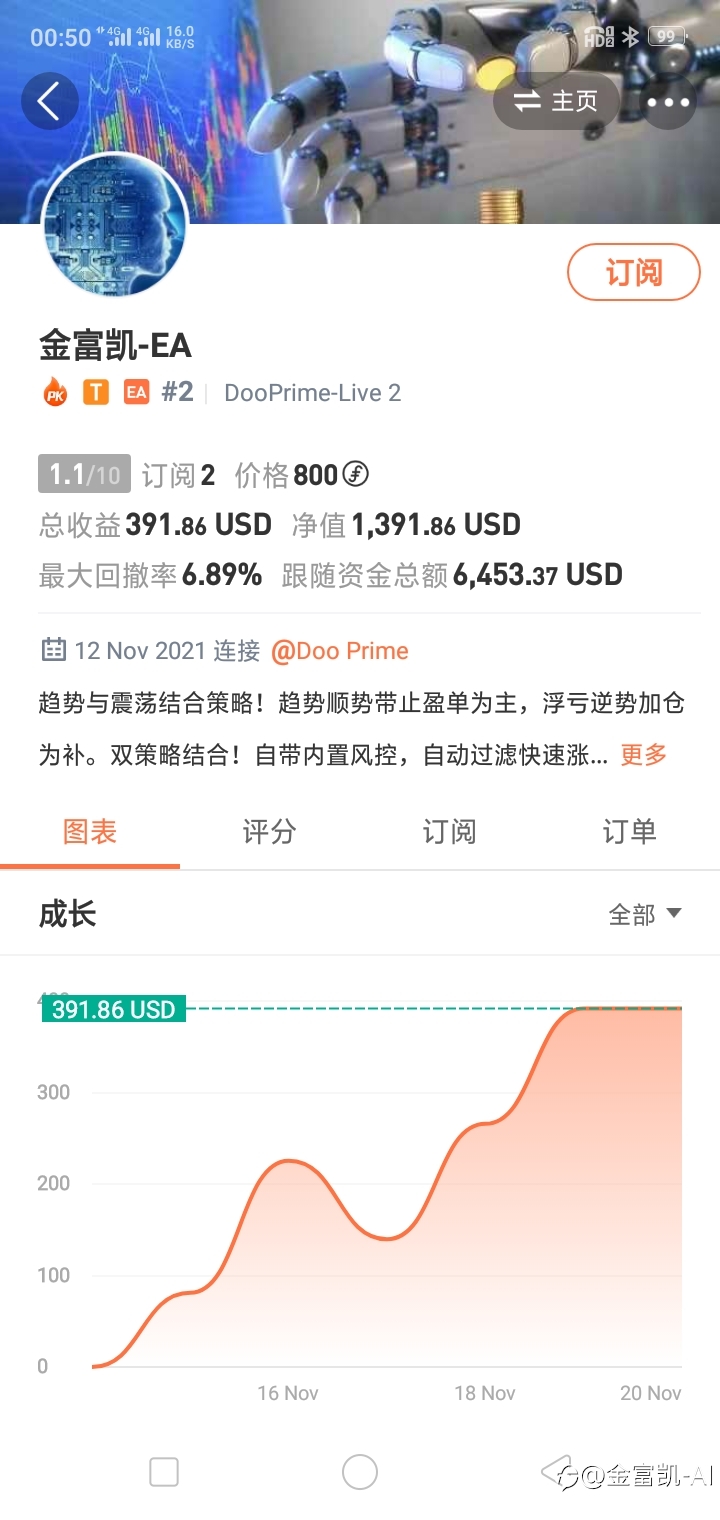Tap the EA badge icon

(136, 393)
